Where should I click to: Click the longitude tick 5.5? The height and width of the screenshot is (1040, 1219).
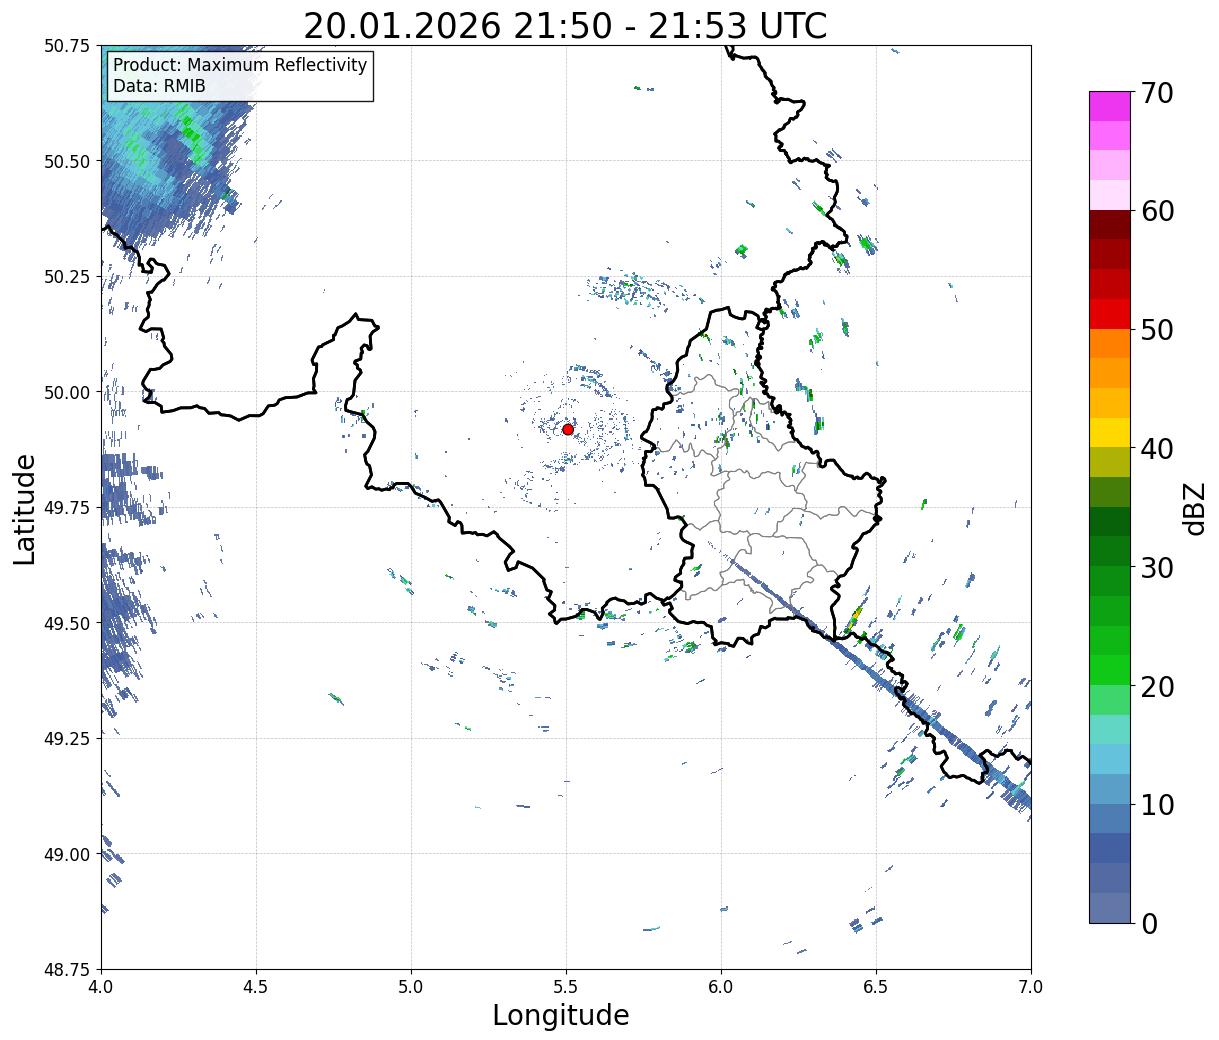566,987
